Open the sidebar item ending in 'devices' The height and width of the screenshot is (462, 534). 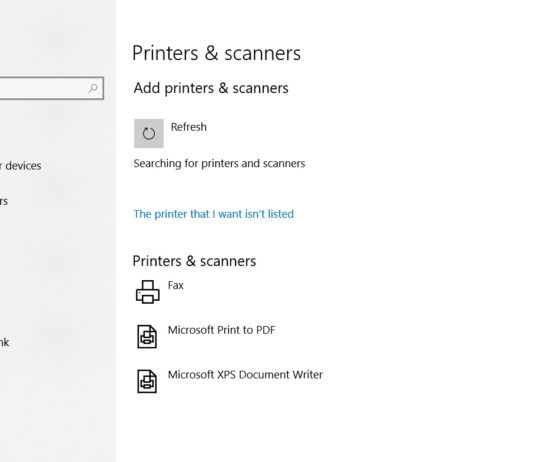pyautogui.click(x=20, y=166)
